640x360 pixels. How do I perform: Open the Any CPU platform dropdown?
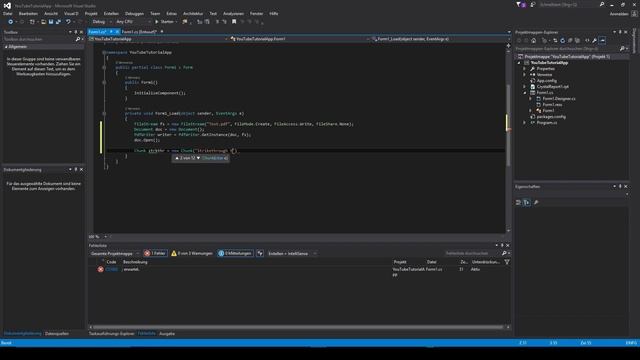[x=133, y=22]
